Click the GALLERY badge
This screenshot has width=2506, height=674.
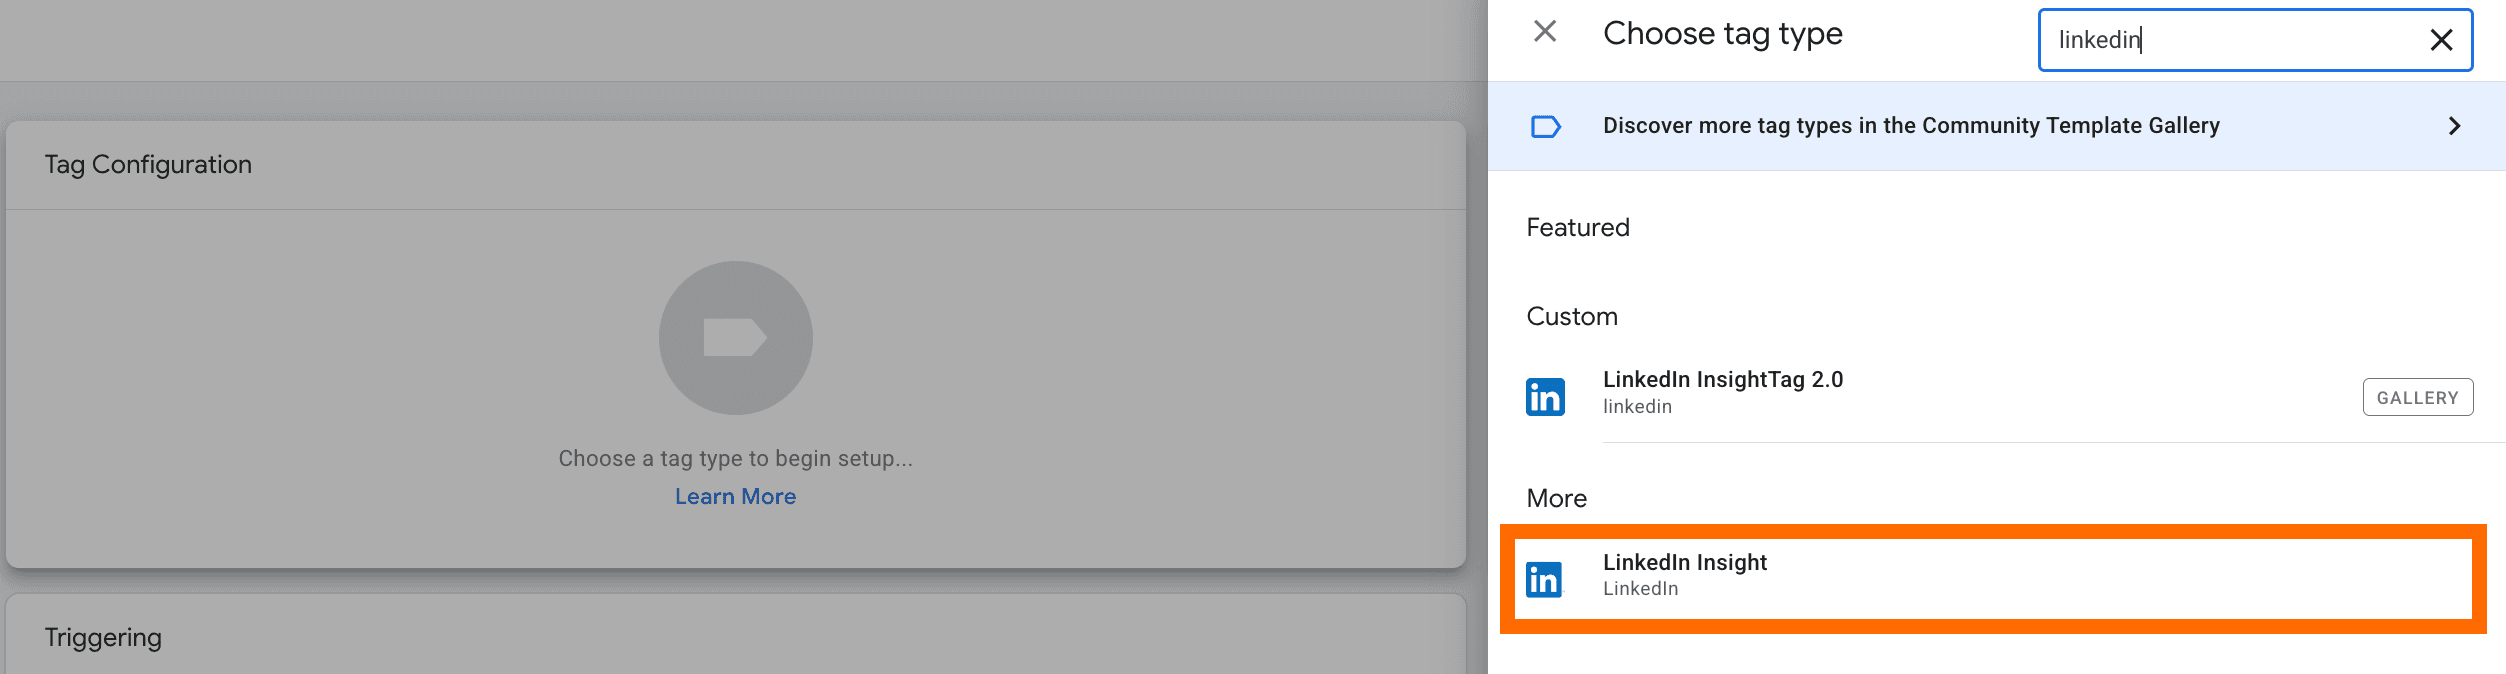tap(2418, 397)
